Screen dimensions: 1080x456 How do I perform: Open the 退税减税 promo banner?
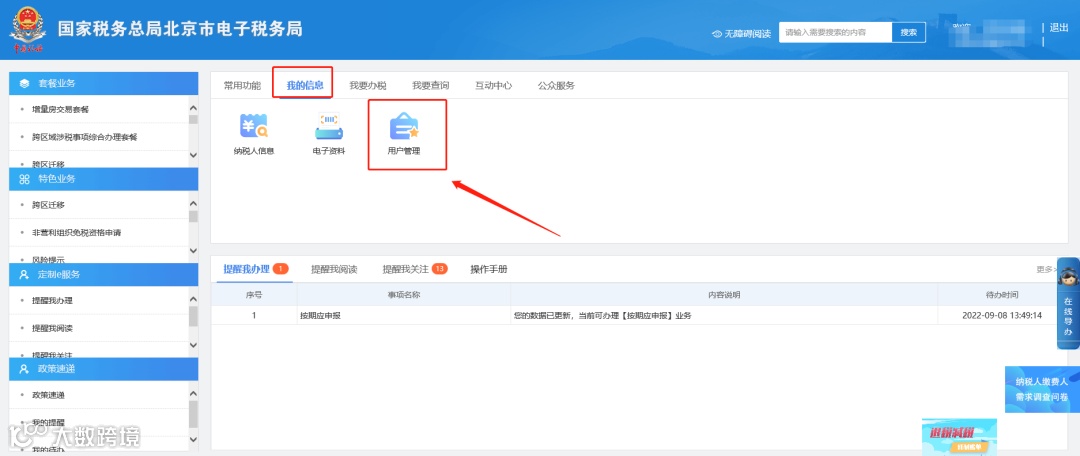pyautogui.click(x=959, y=436)
